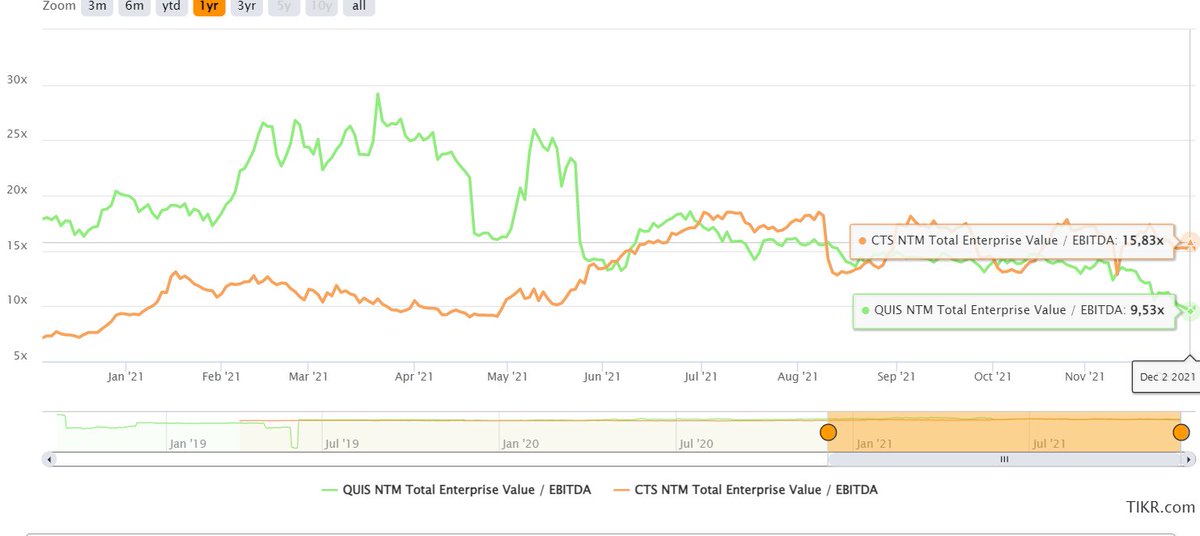Click the Dec 2 2021 date label
Image resolution: width=1200 pixels, height=536 pixels.
[1165, 376]
